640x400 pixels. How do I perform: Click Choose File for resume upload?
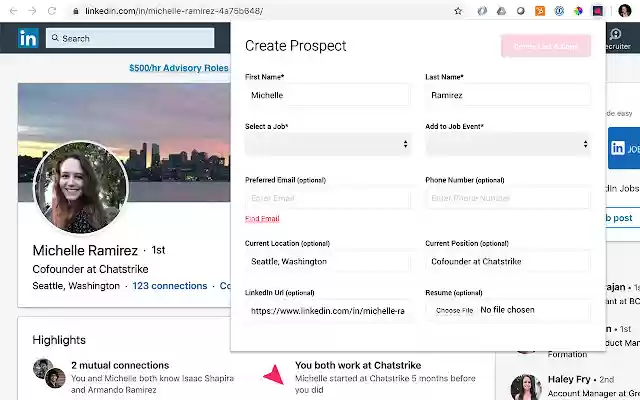click(x=454, y=311)
